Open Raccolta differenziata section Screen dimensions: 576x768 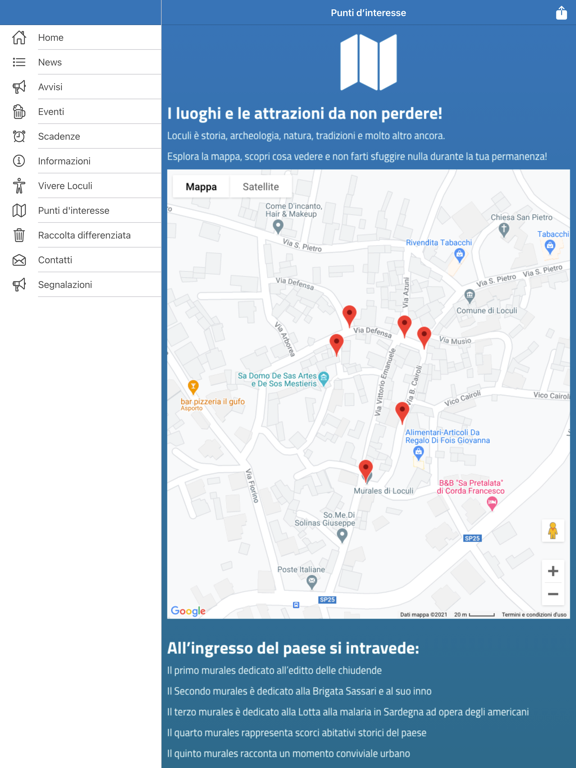(80, 235)
